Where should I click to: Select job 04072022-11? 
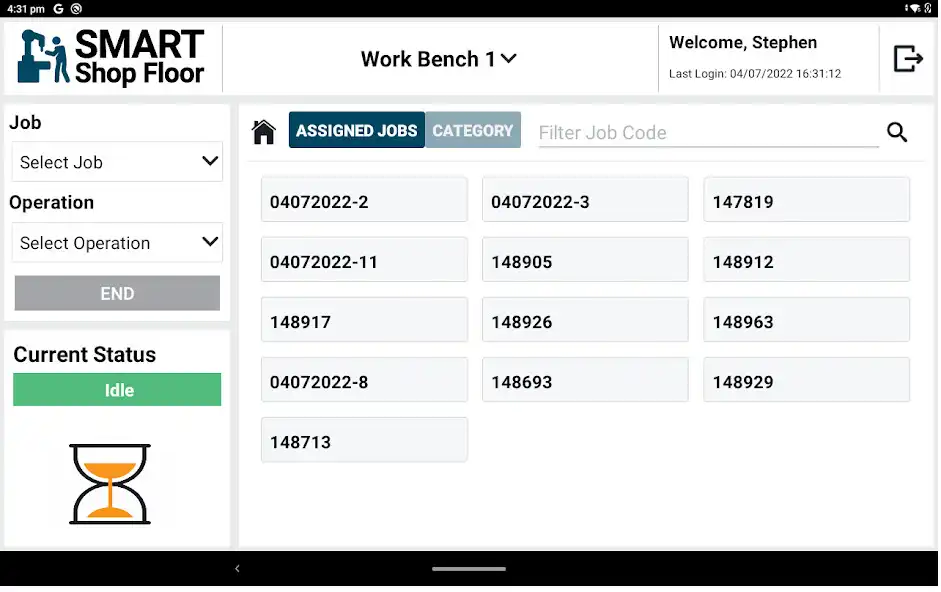[x=364, y=259]
